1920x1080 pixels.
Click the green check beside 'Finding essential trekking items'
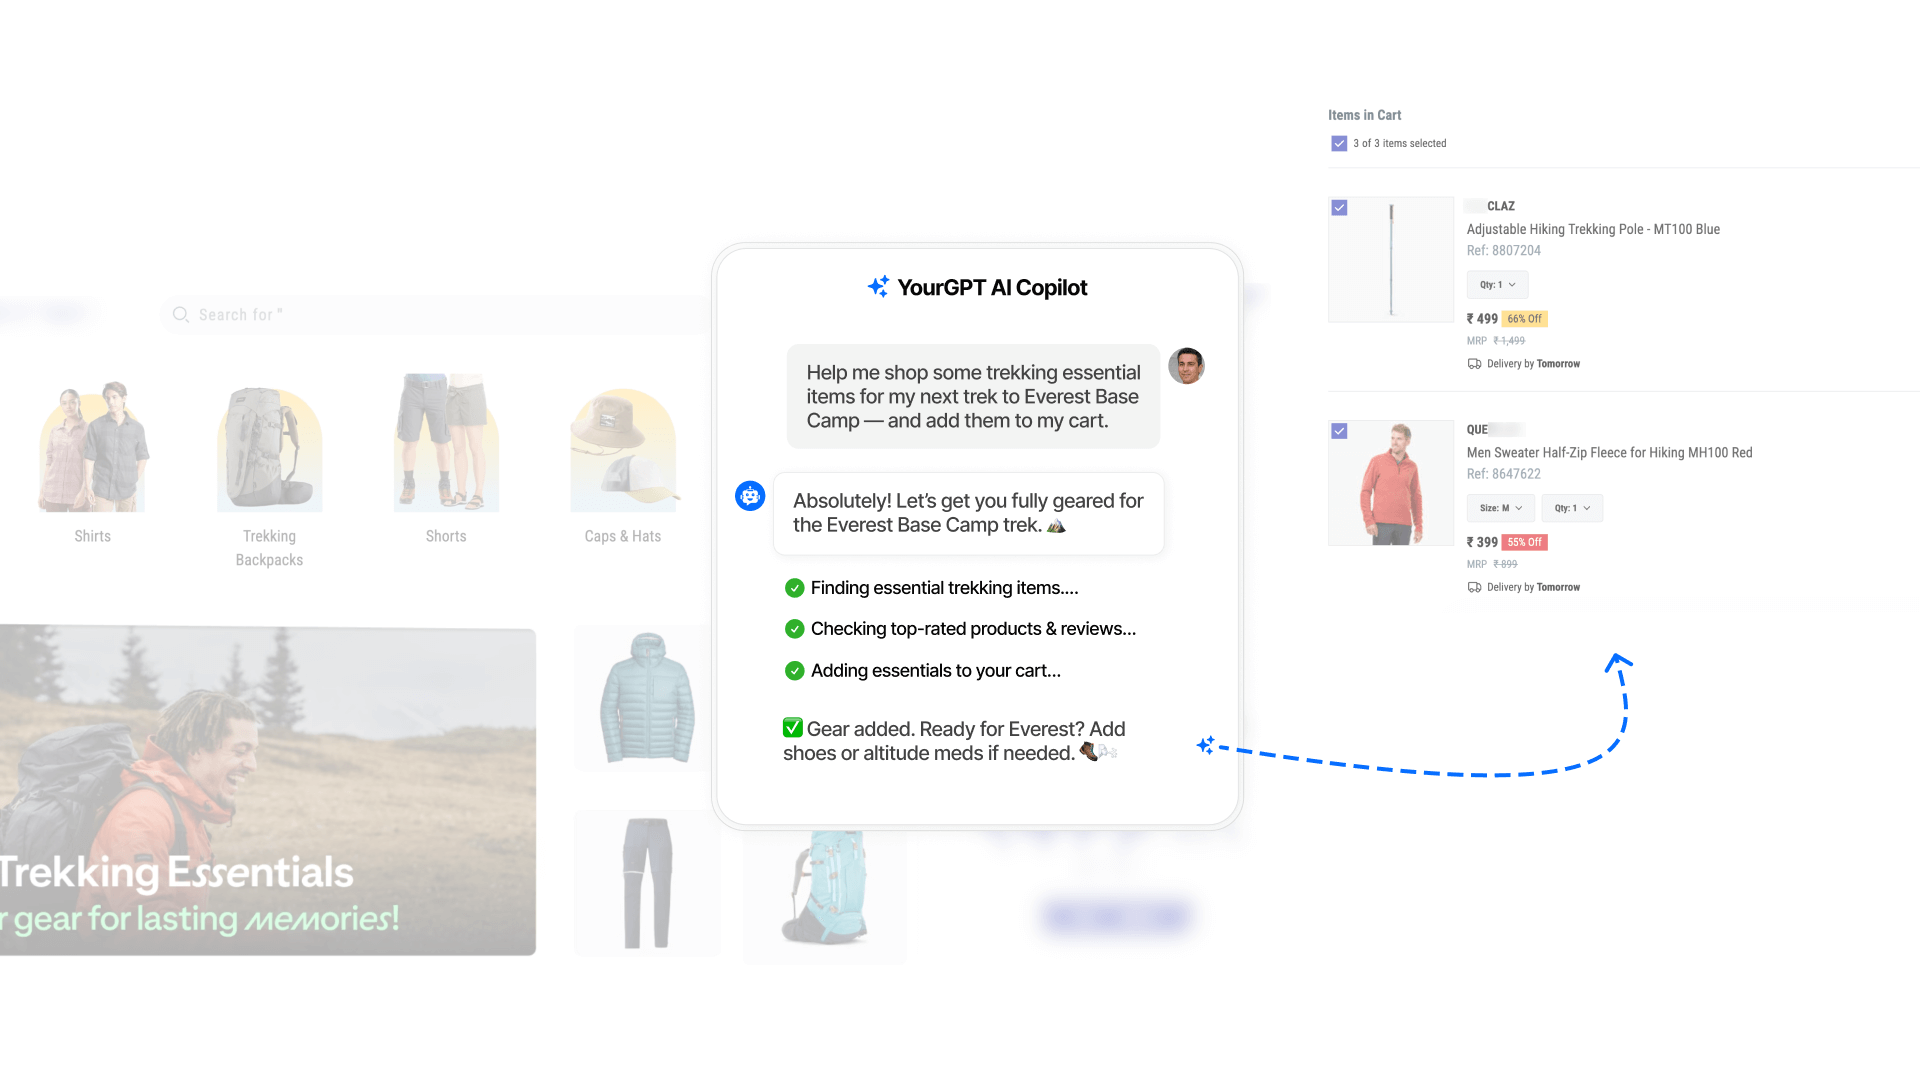point(795,588)
